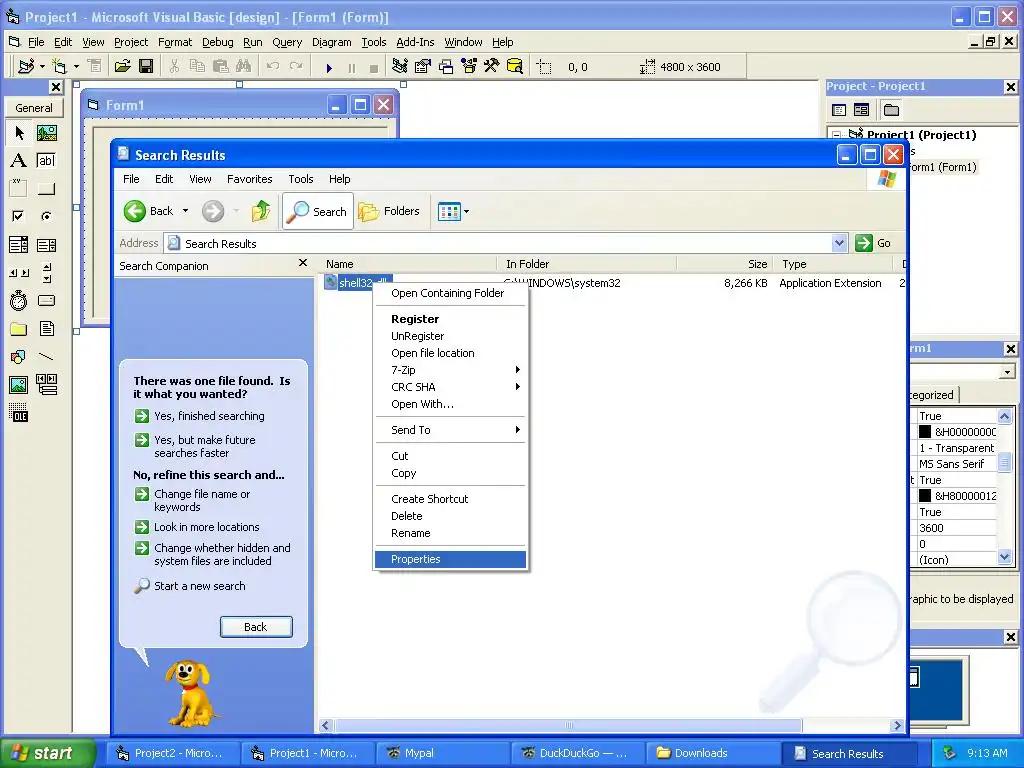The image size is (1024, 768).
Task: Select the Image control tool
Action: [x=19, y=385]
